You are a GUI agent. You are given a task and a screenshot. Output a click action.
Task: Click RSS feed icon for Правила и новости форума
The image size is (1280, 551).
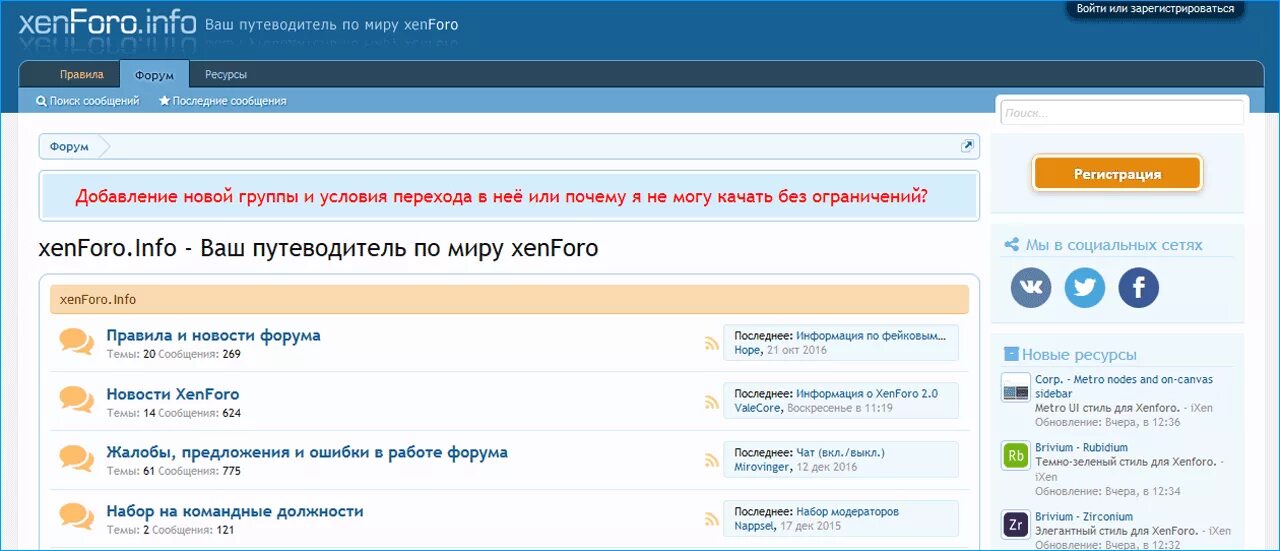711,343
